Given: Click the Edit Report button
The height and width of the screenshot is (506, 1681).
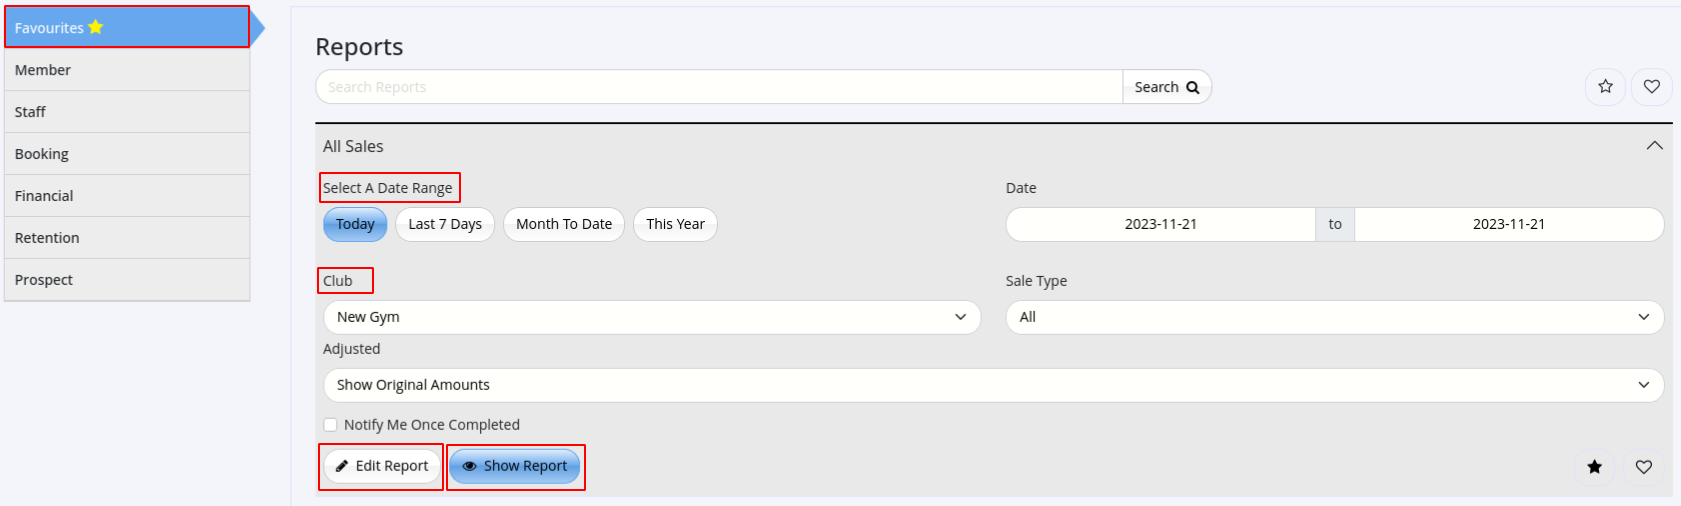Looking at the screenshot, I should click(x=382, y=466).
